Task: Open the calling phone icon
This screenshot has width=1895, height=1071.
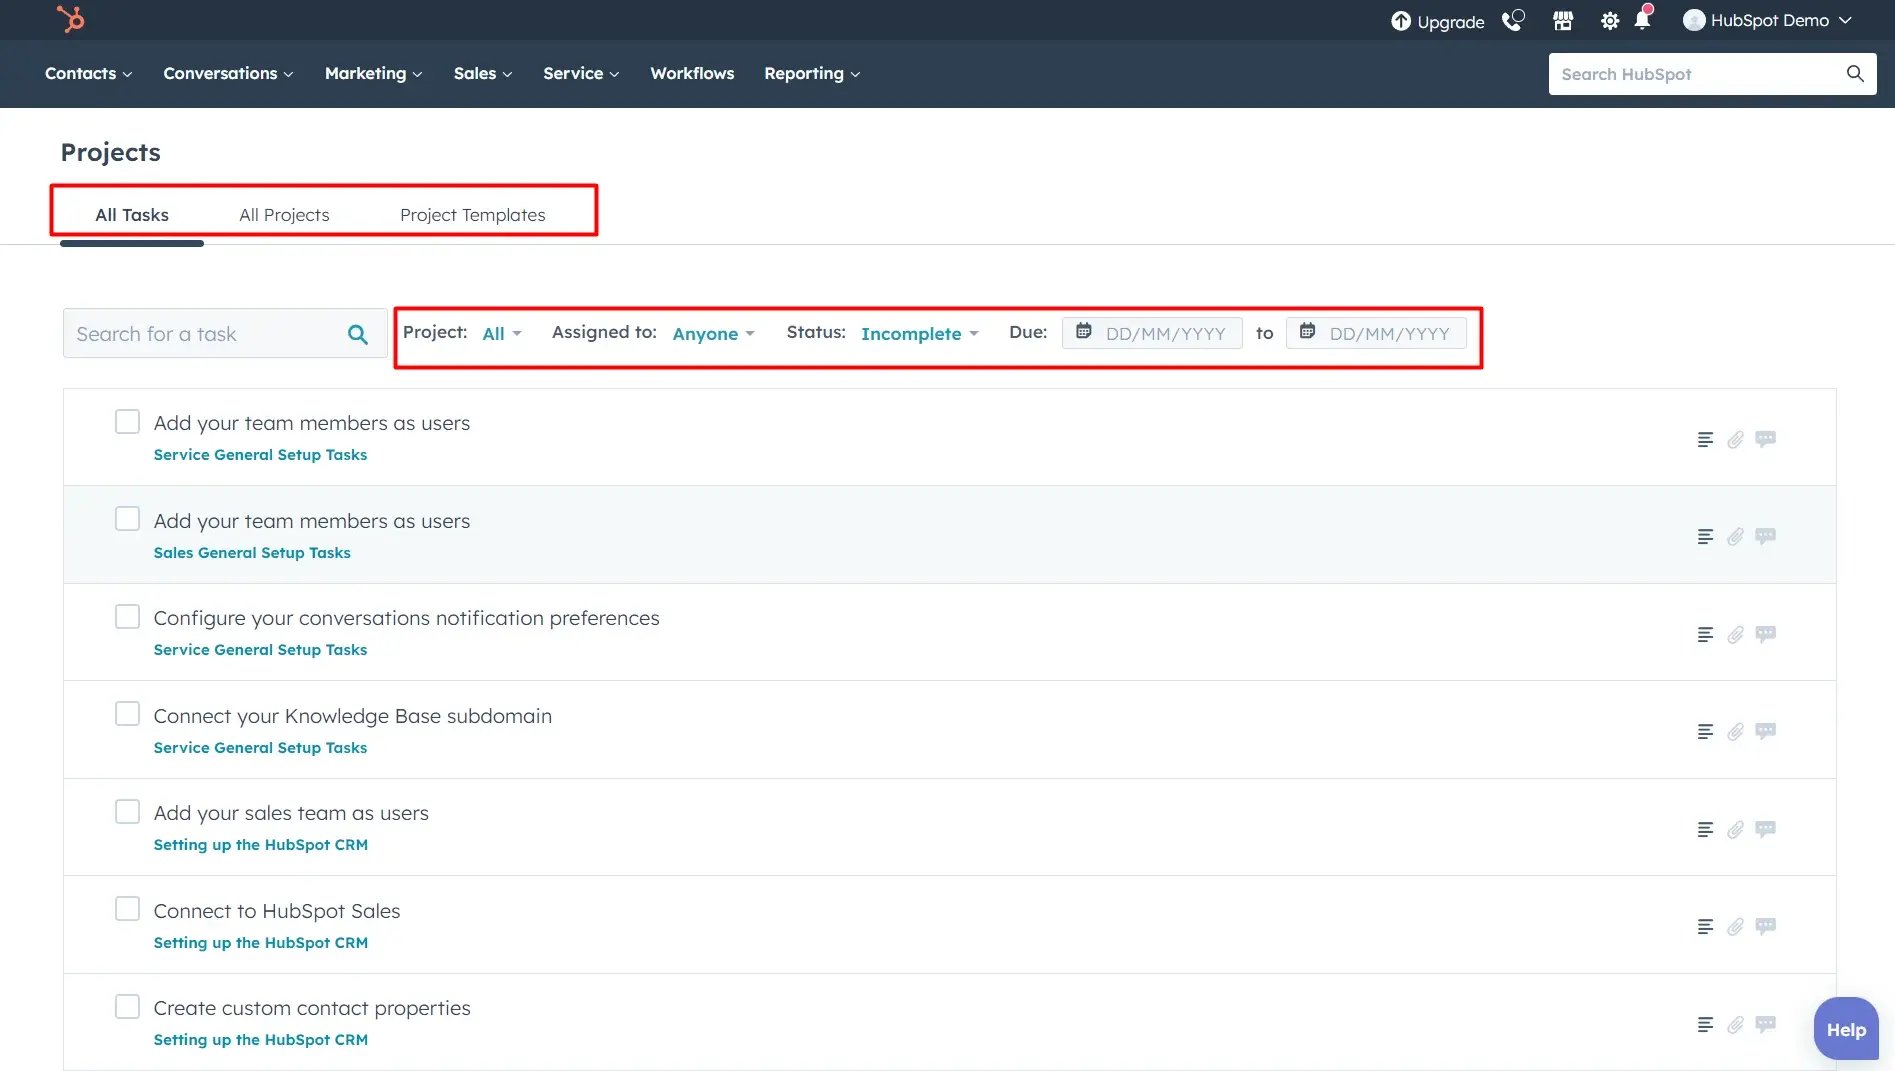Action: click(1513, 20)
